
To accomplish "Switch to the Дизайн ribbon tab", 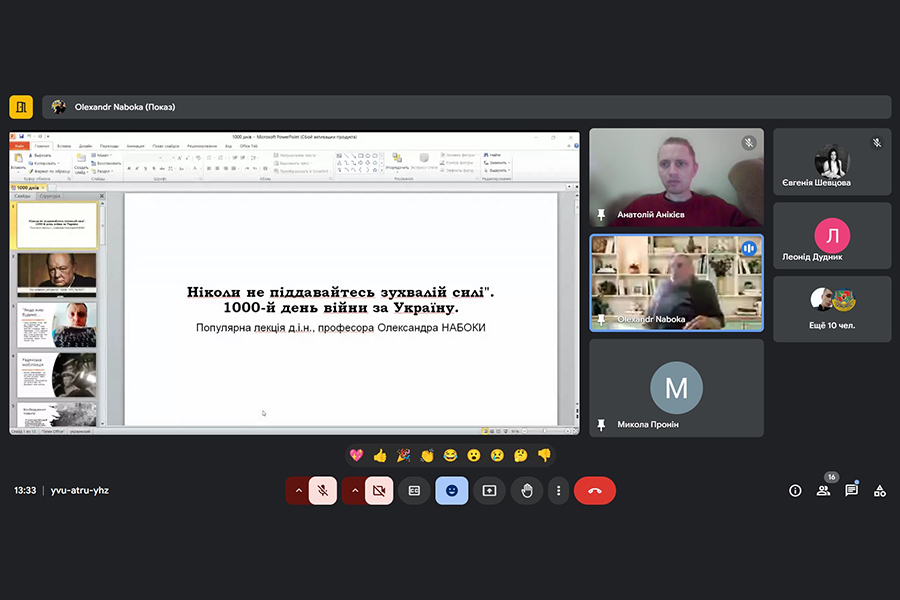I will tap(86, 146).
